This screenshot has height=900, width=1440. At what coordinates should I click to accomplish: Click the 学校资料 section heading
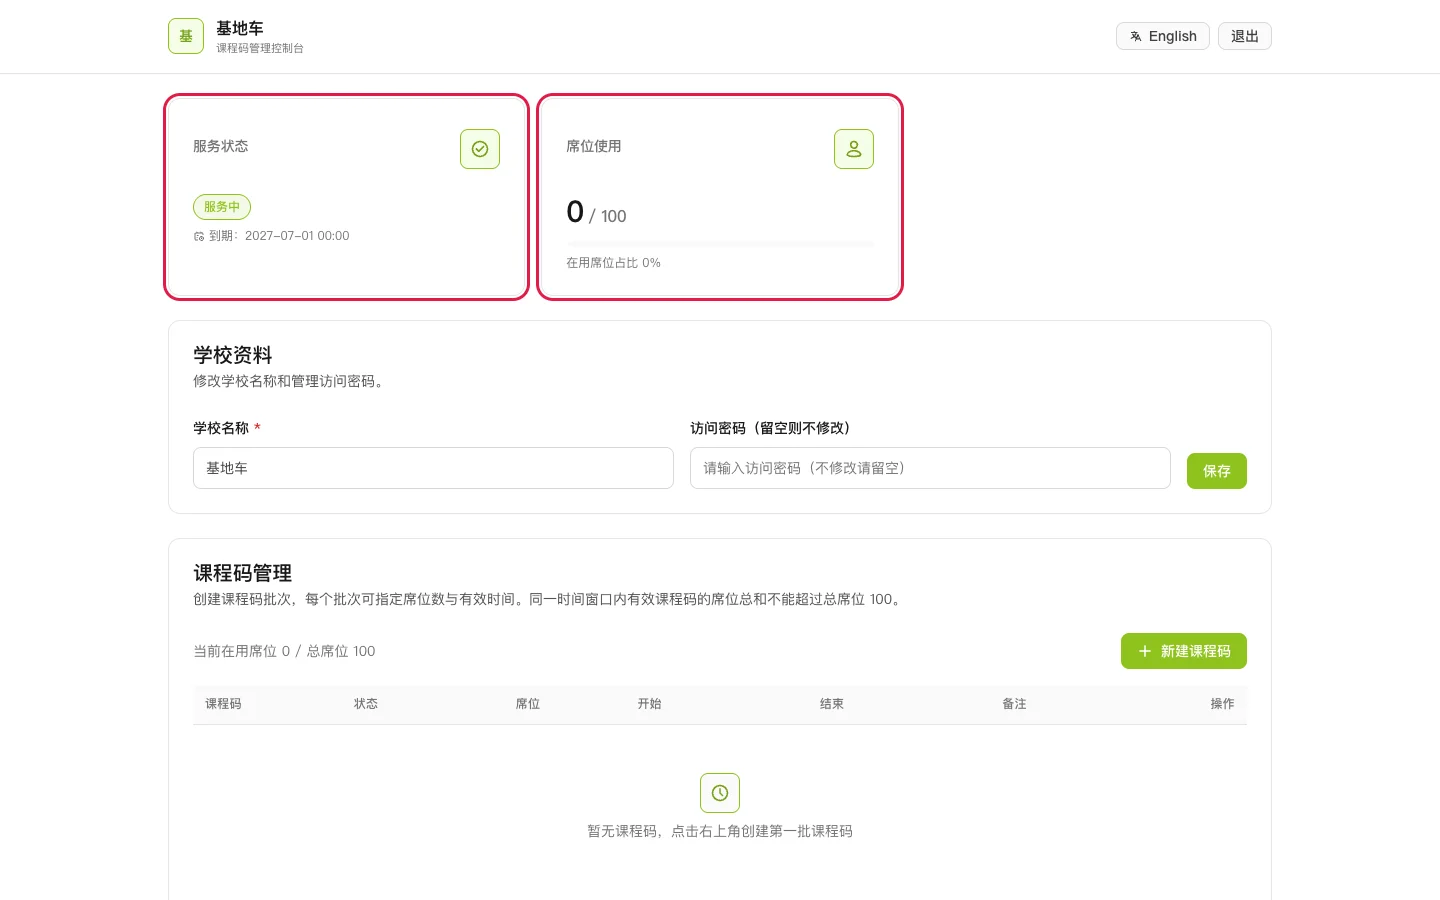(233, 355)
